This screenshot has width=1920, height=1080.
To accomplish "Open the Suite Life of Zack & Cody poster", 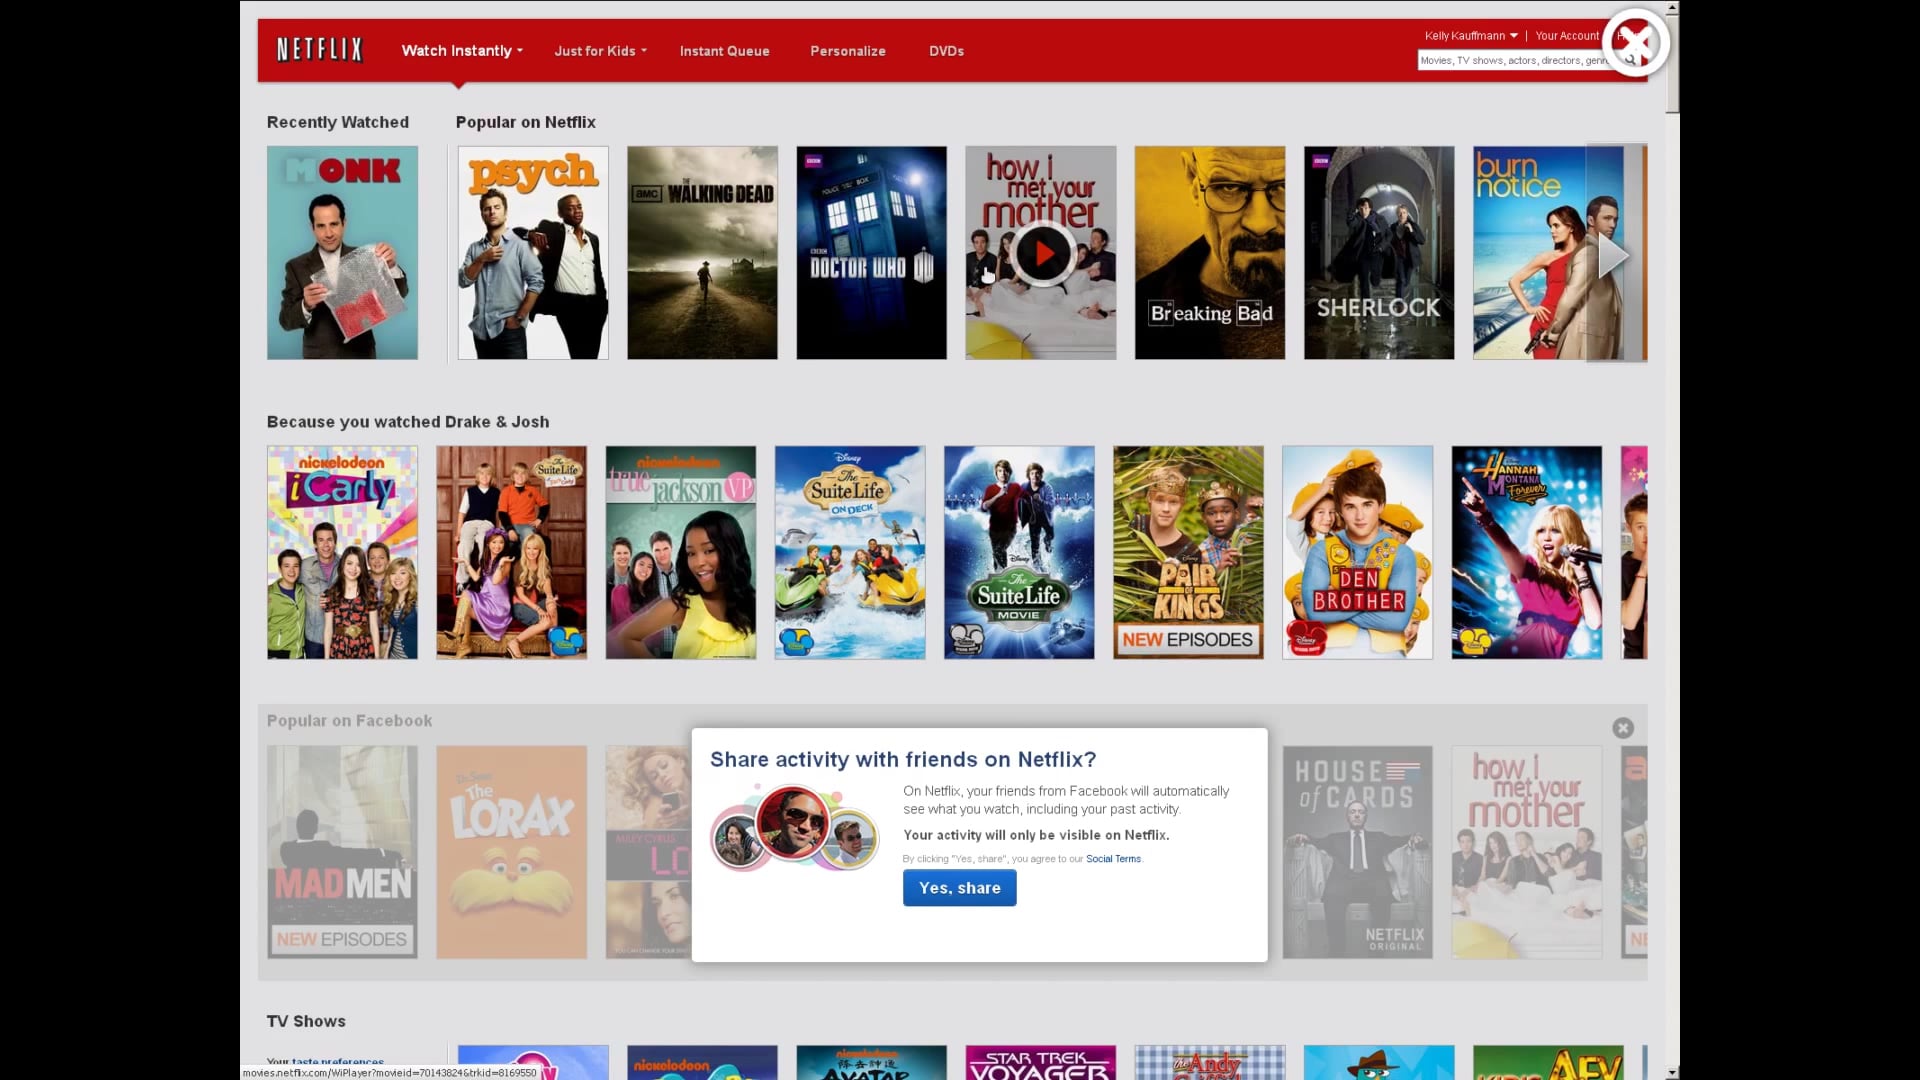I will pyautogui.click(x=511, y=553).
